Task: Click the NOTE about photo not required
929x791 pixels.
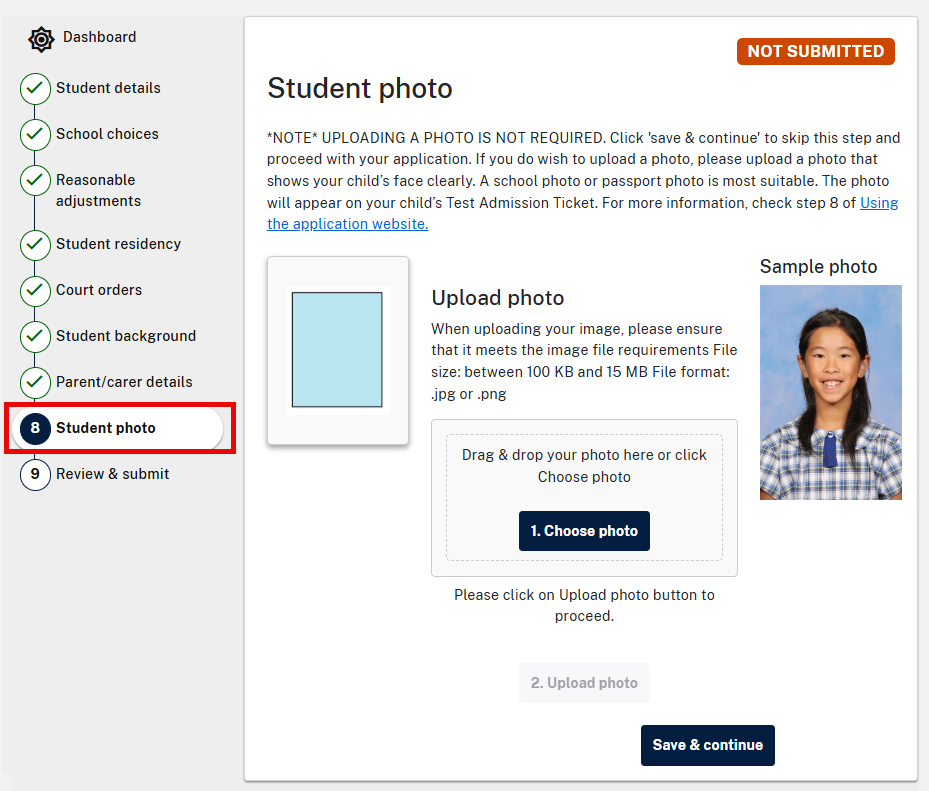Action: (x=584, y=181)
